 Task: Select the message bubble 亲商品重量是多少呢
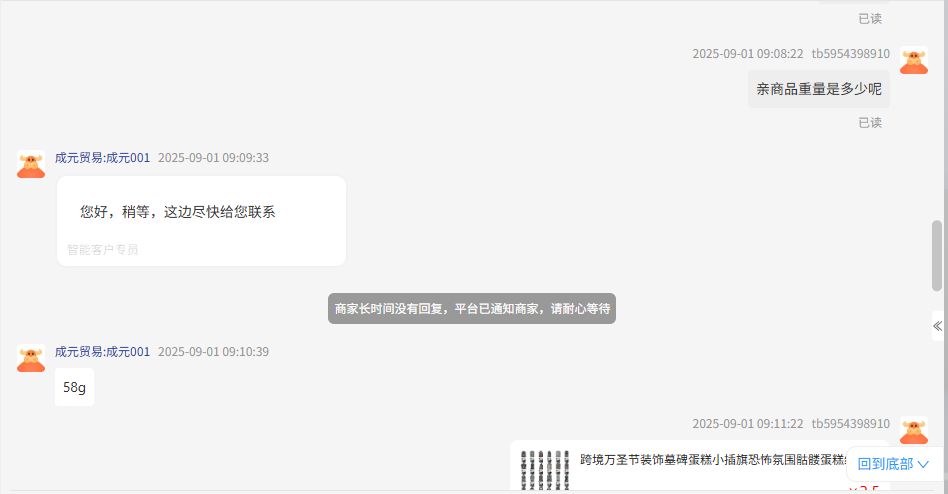pyautogui.click(x=819, y=89)
